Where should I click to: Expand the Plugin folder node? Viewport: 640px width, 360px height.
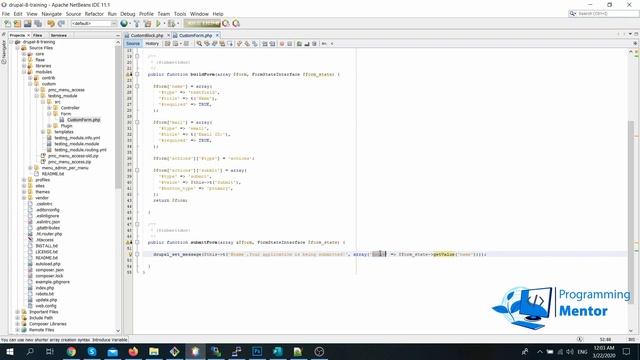49,126
